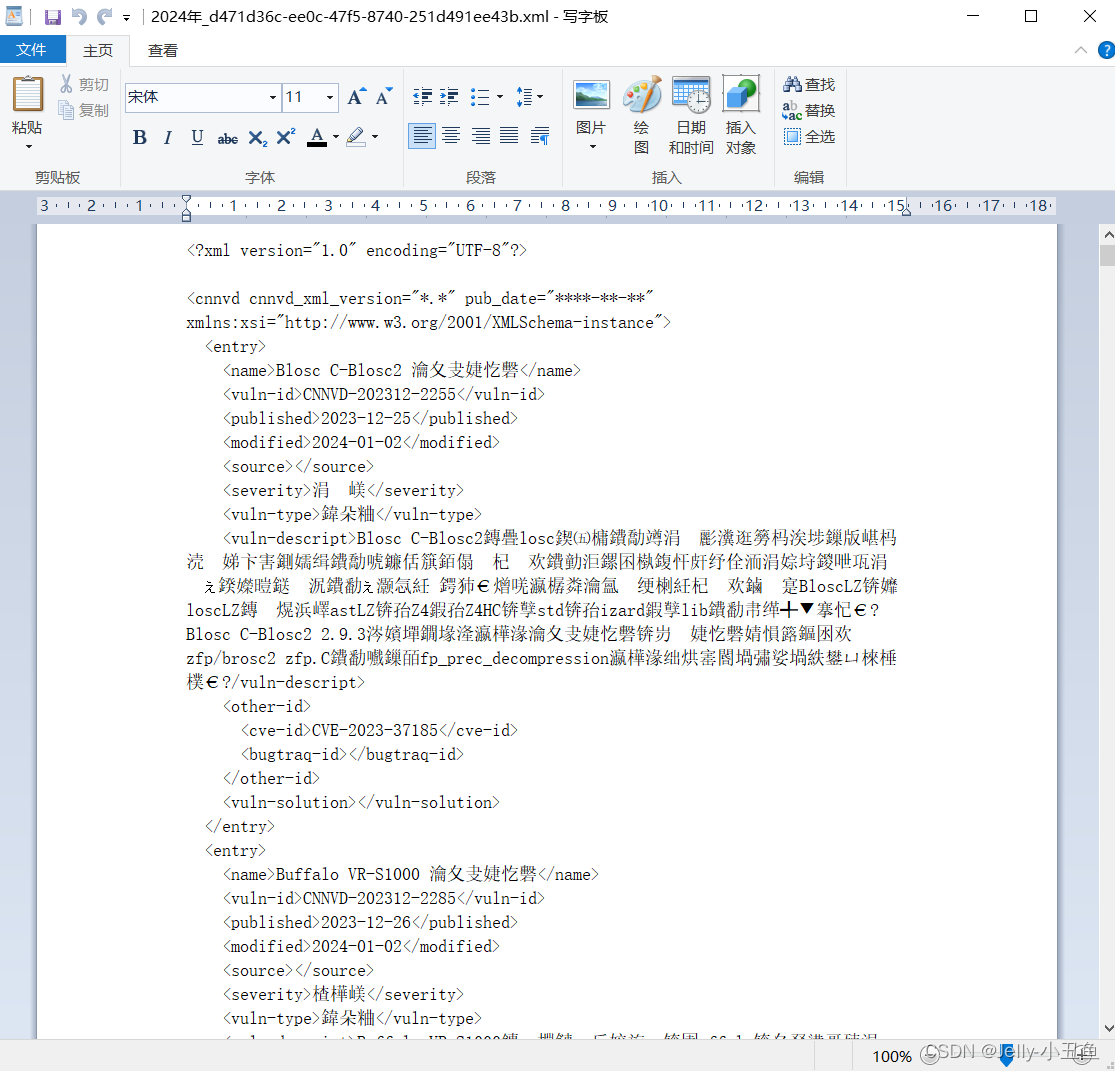Redo the last action
Viewport: 1115px width, 1071px height.
(x=105, y=16)
